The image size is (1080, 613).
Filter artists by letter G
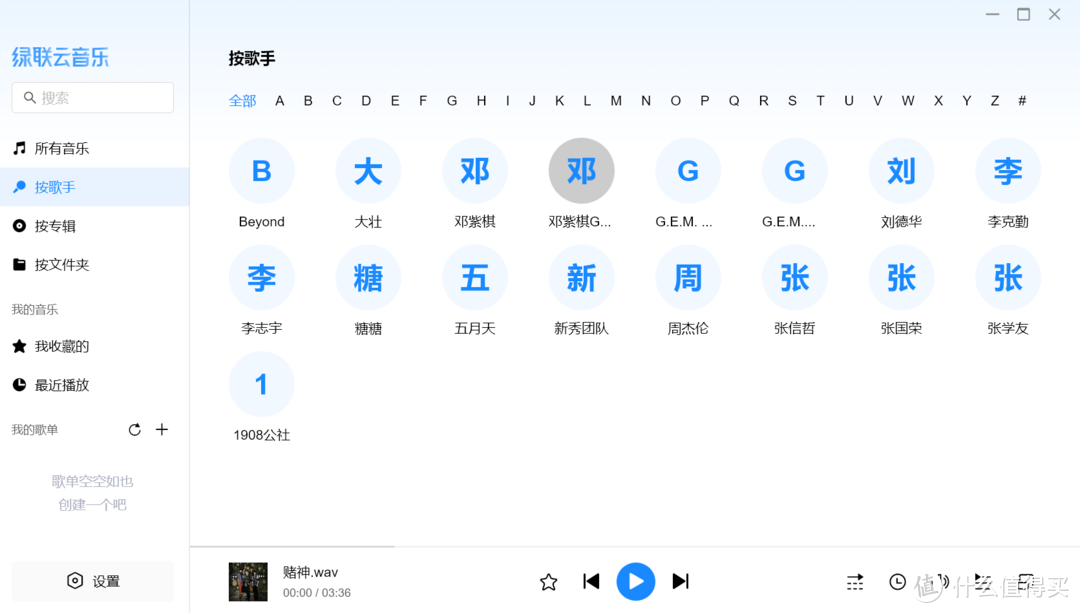pos(452,101)
